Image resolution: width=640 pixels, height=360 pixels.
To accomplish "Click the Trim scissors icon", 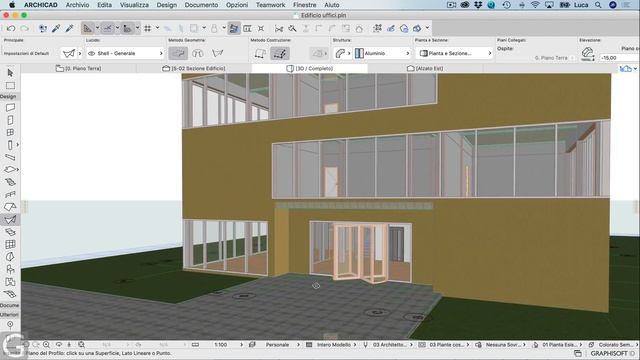I will [x=279, y=28].
